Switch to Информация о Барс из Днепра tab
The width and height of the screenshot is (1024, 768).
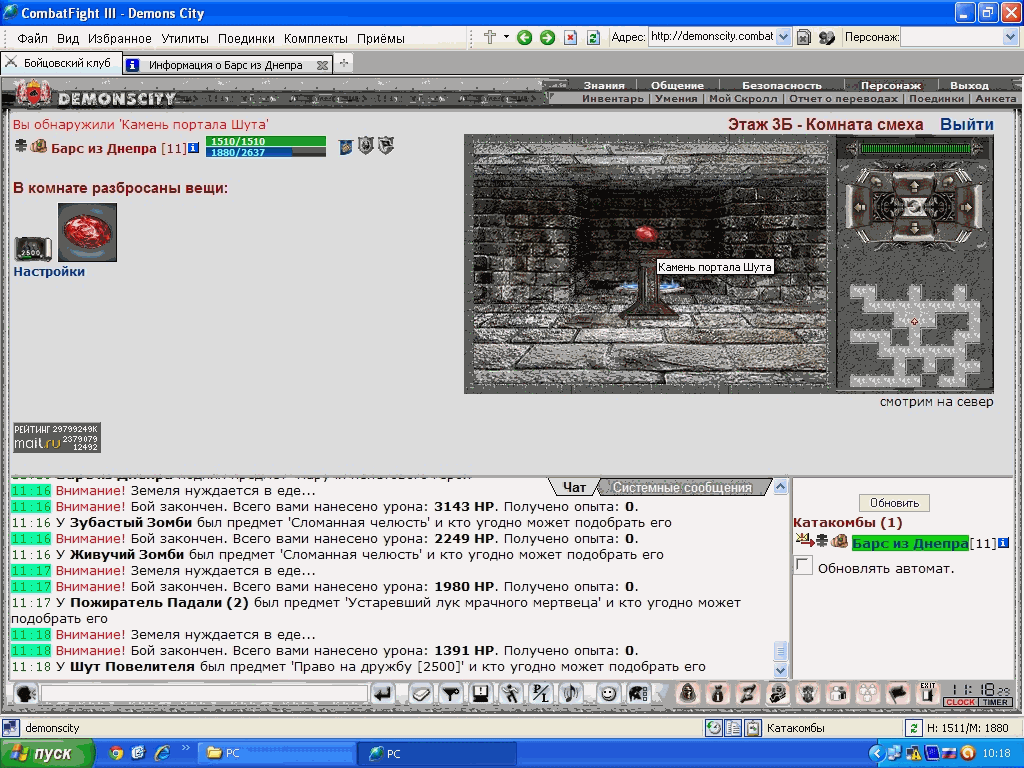coord(225,65)
